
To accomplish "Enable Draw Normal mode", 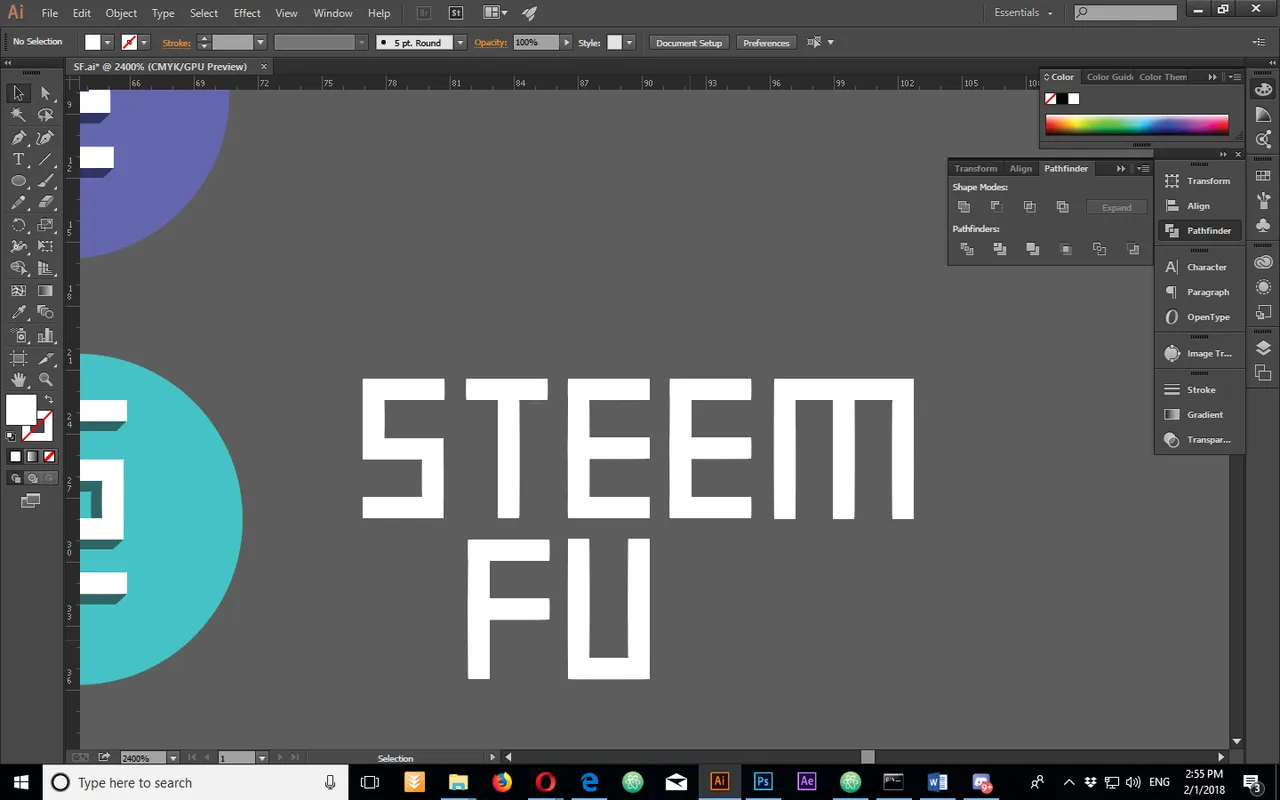I will pos(16,478).
